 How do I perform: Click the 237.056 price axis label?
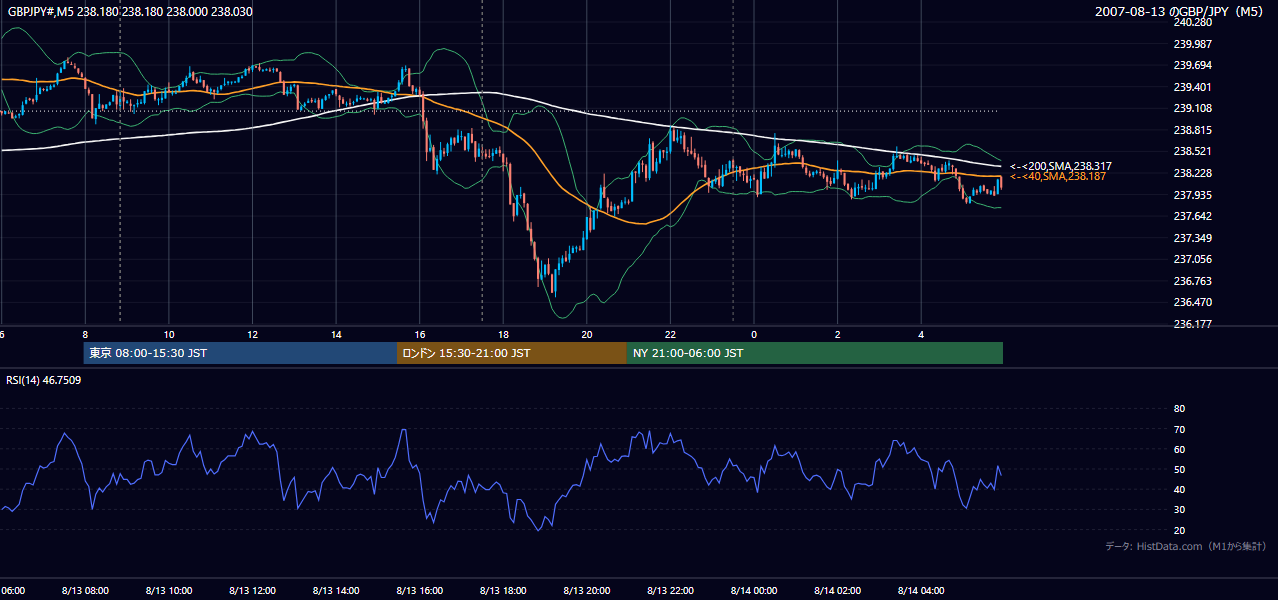tap(1192, 259)
